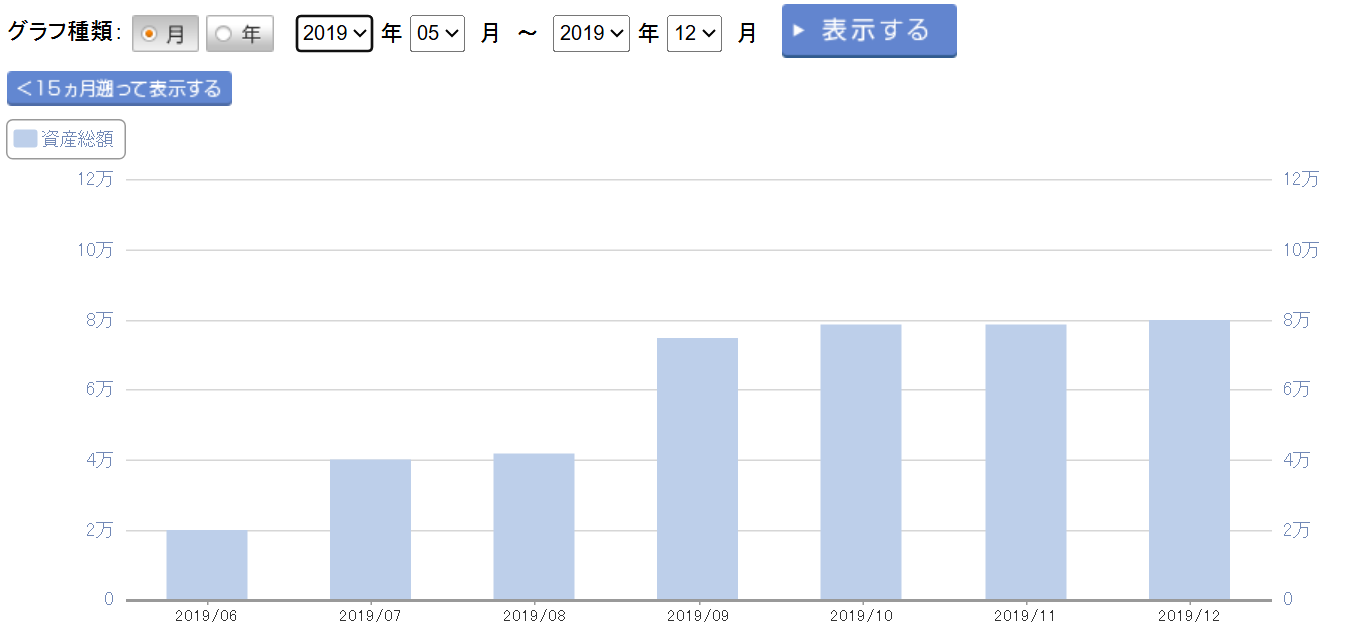Viewport: 1350px width, 634px height.
Task: Select the 月 (monthly) graph type radio
Action: 165,34
